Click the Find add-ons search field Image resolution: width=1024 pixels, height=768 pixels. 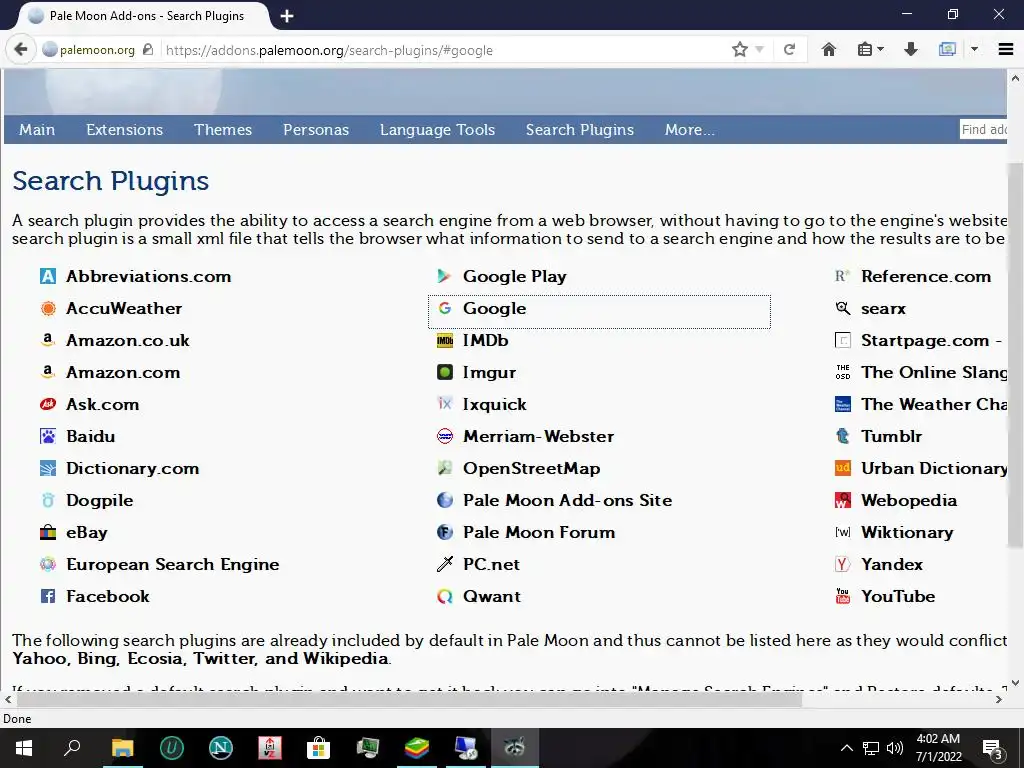(x=983, y=129)
